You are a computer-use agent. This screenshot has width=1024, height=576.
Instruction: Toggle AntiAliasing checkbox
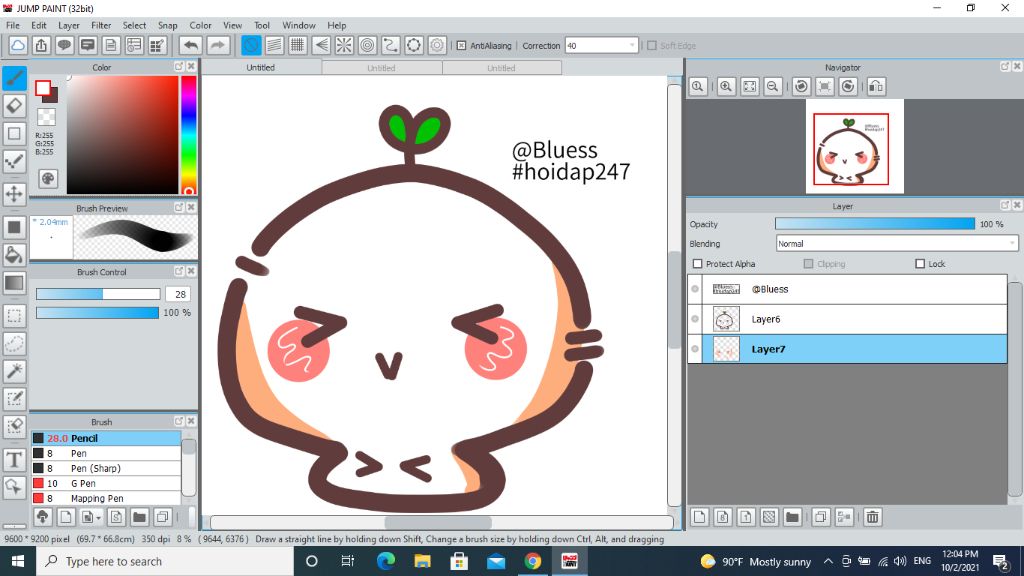461,46
